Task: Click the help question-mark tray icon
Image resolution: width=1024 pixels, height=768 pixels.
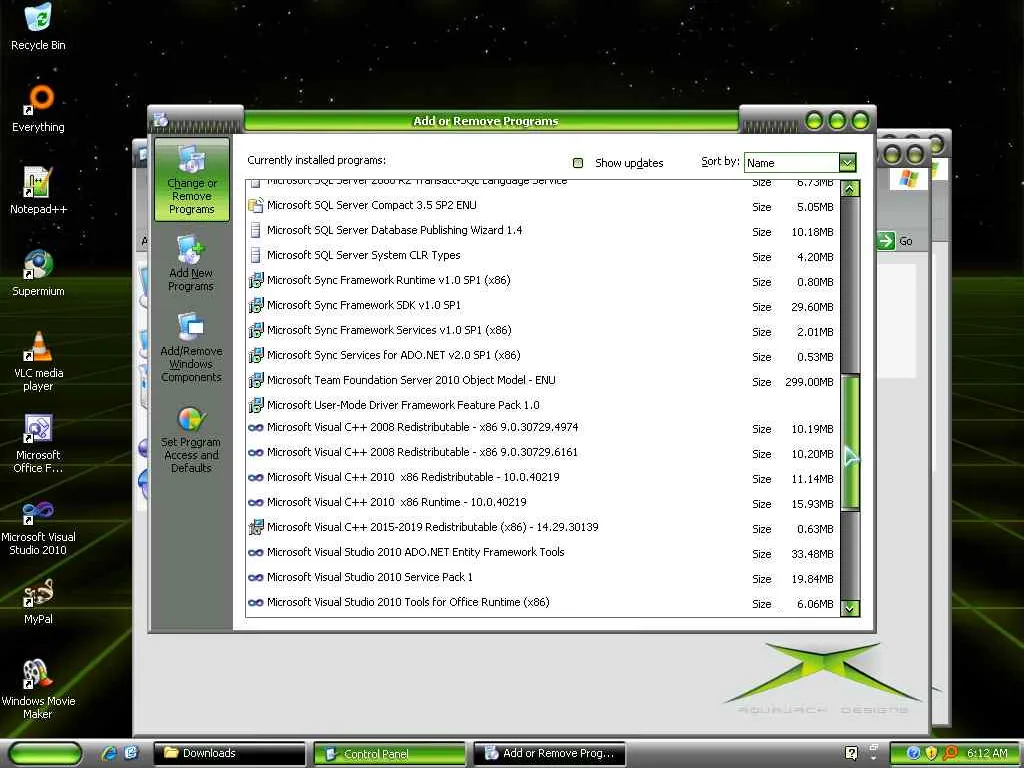Action: click(x=852, y=753)
